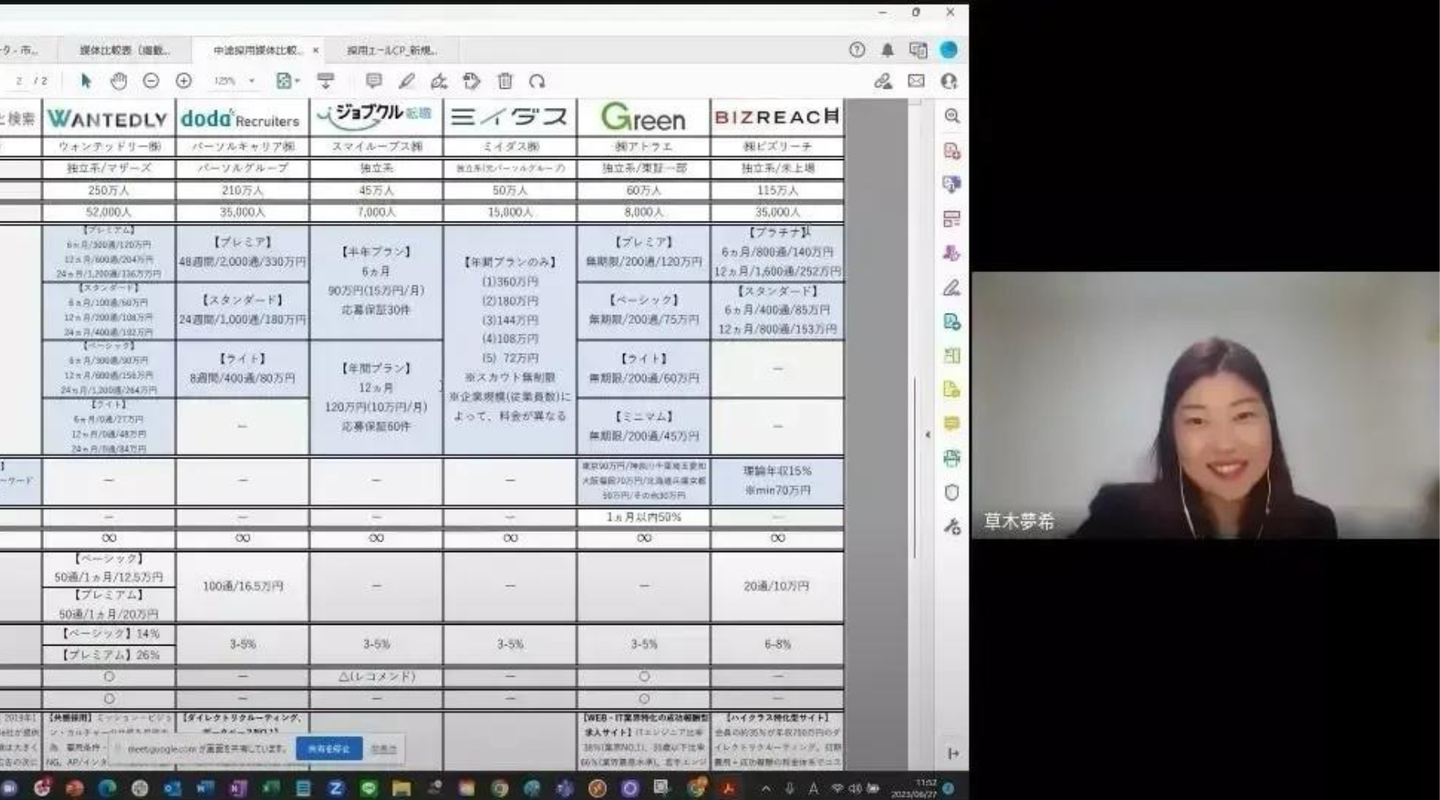This screenshot has width=1440, height=800.
Task: Switch to the 媒体比較表 tab
Action: pyautogui.click(x=124, y=49)
